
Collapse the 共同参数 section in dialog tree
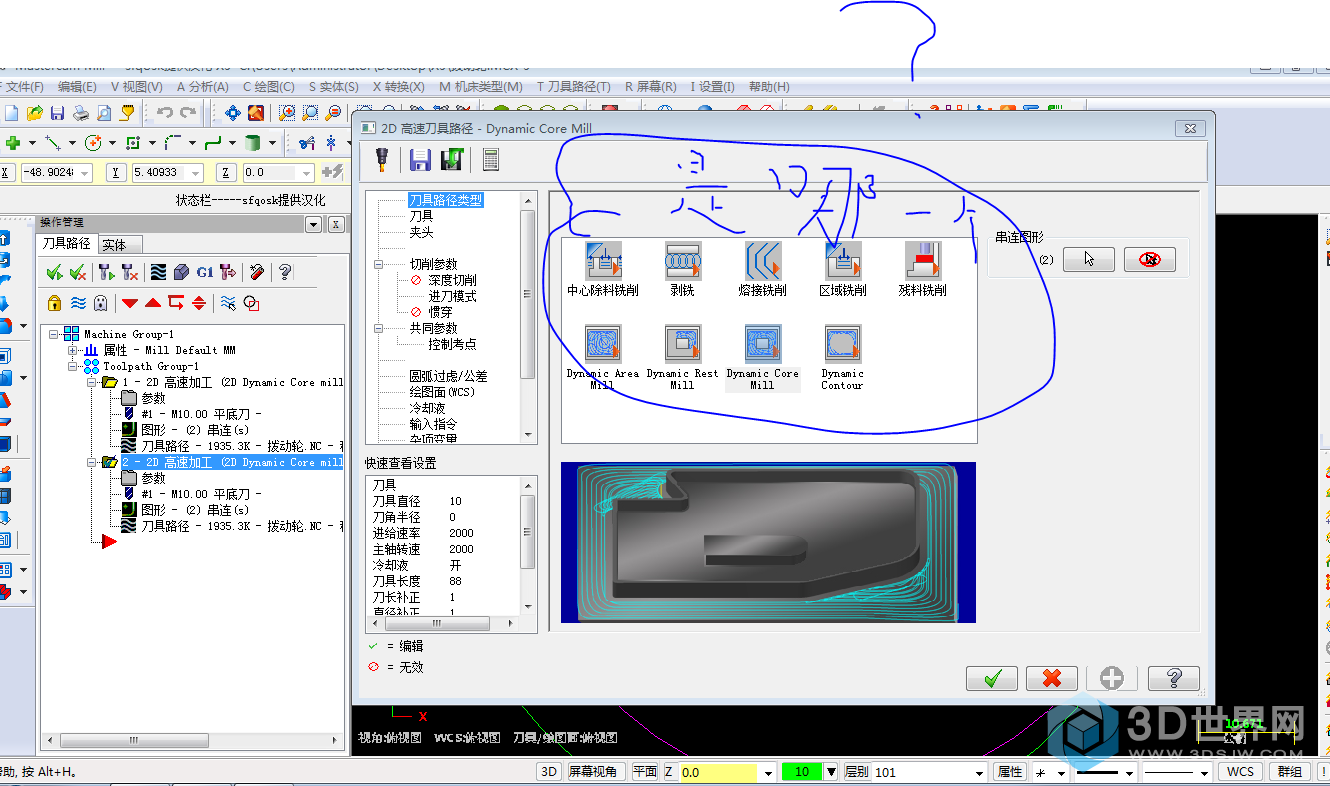coord(379,328)
